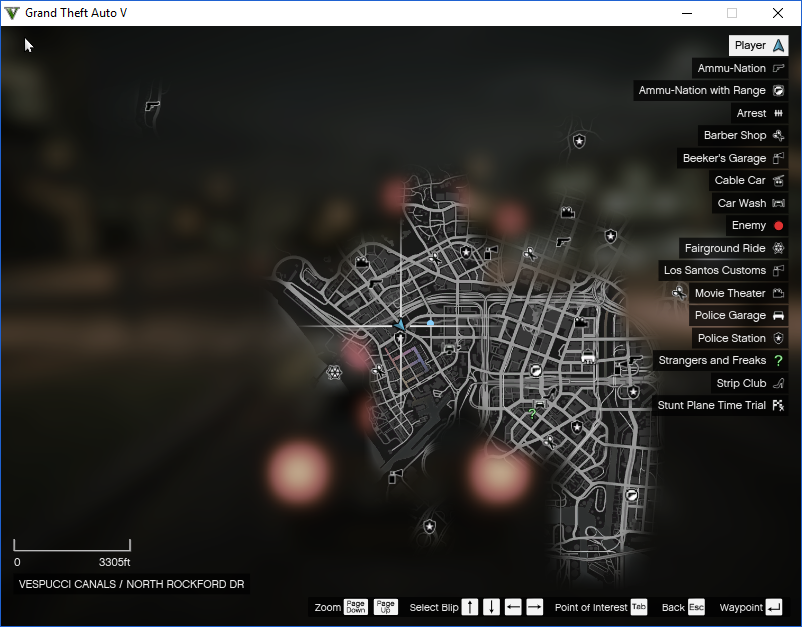Select Movie Theater in the legend
Image resolution: width=802 pixels, height=627 pixels.
coord(739,293)
